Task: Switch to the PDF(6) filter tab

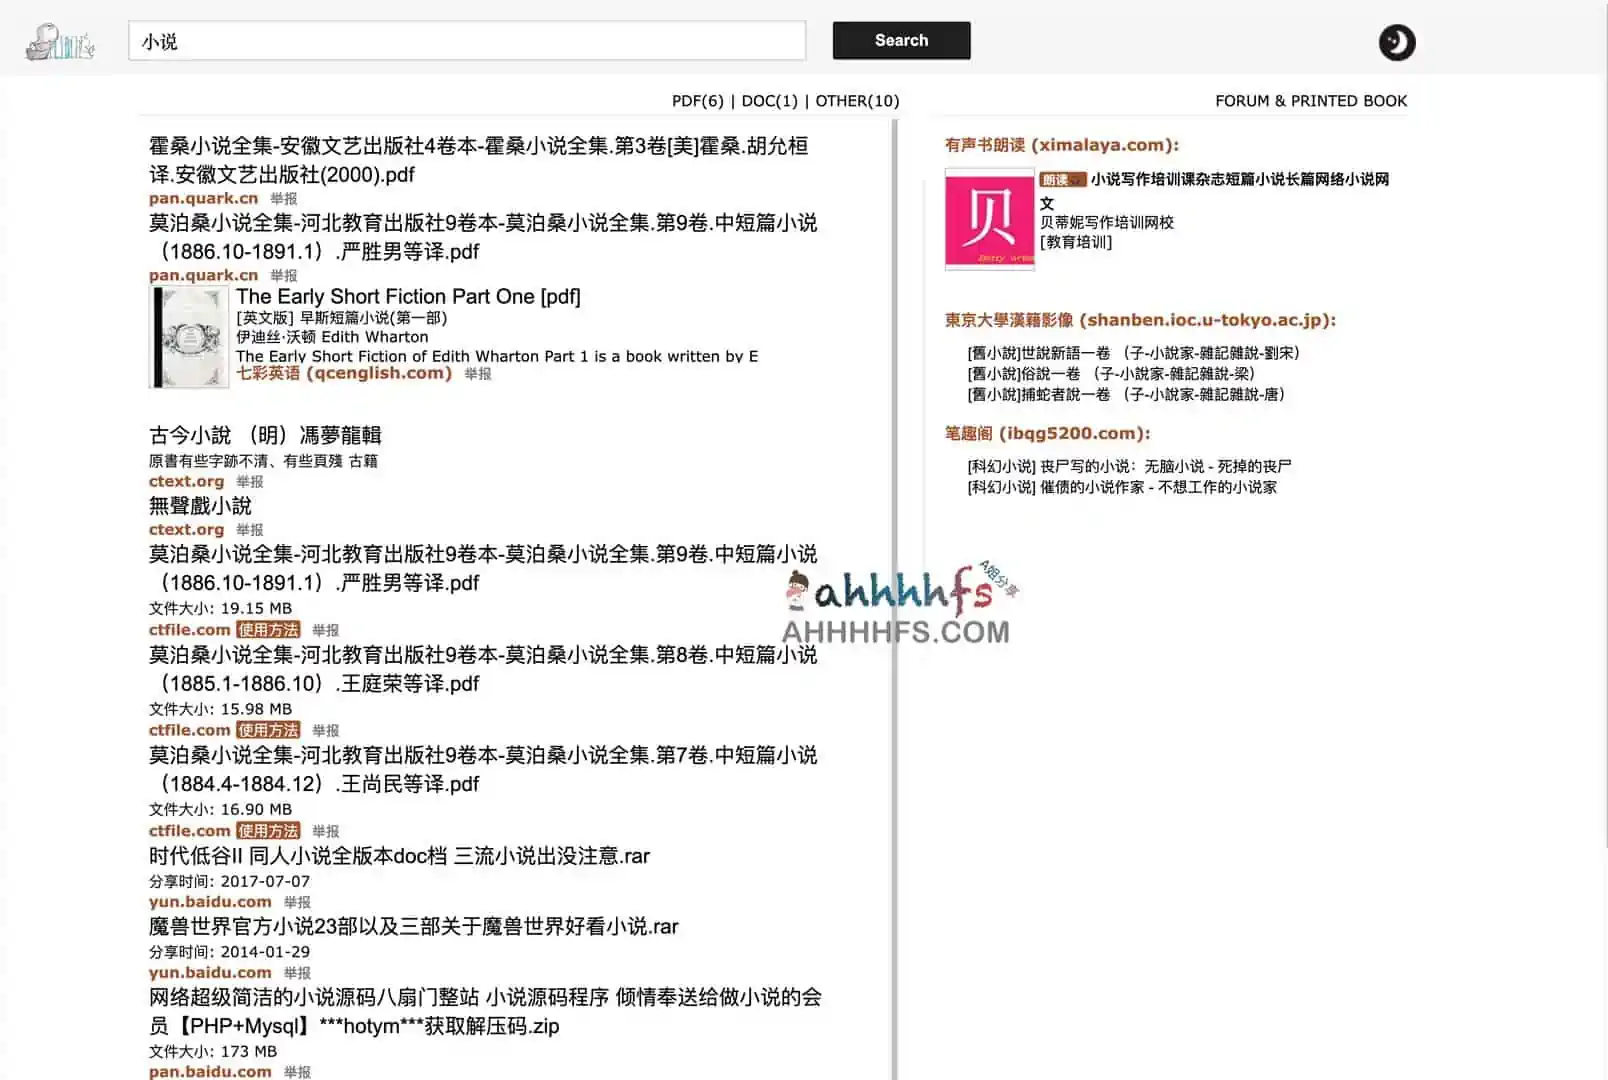Action: (698, 100)
